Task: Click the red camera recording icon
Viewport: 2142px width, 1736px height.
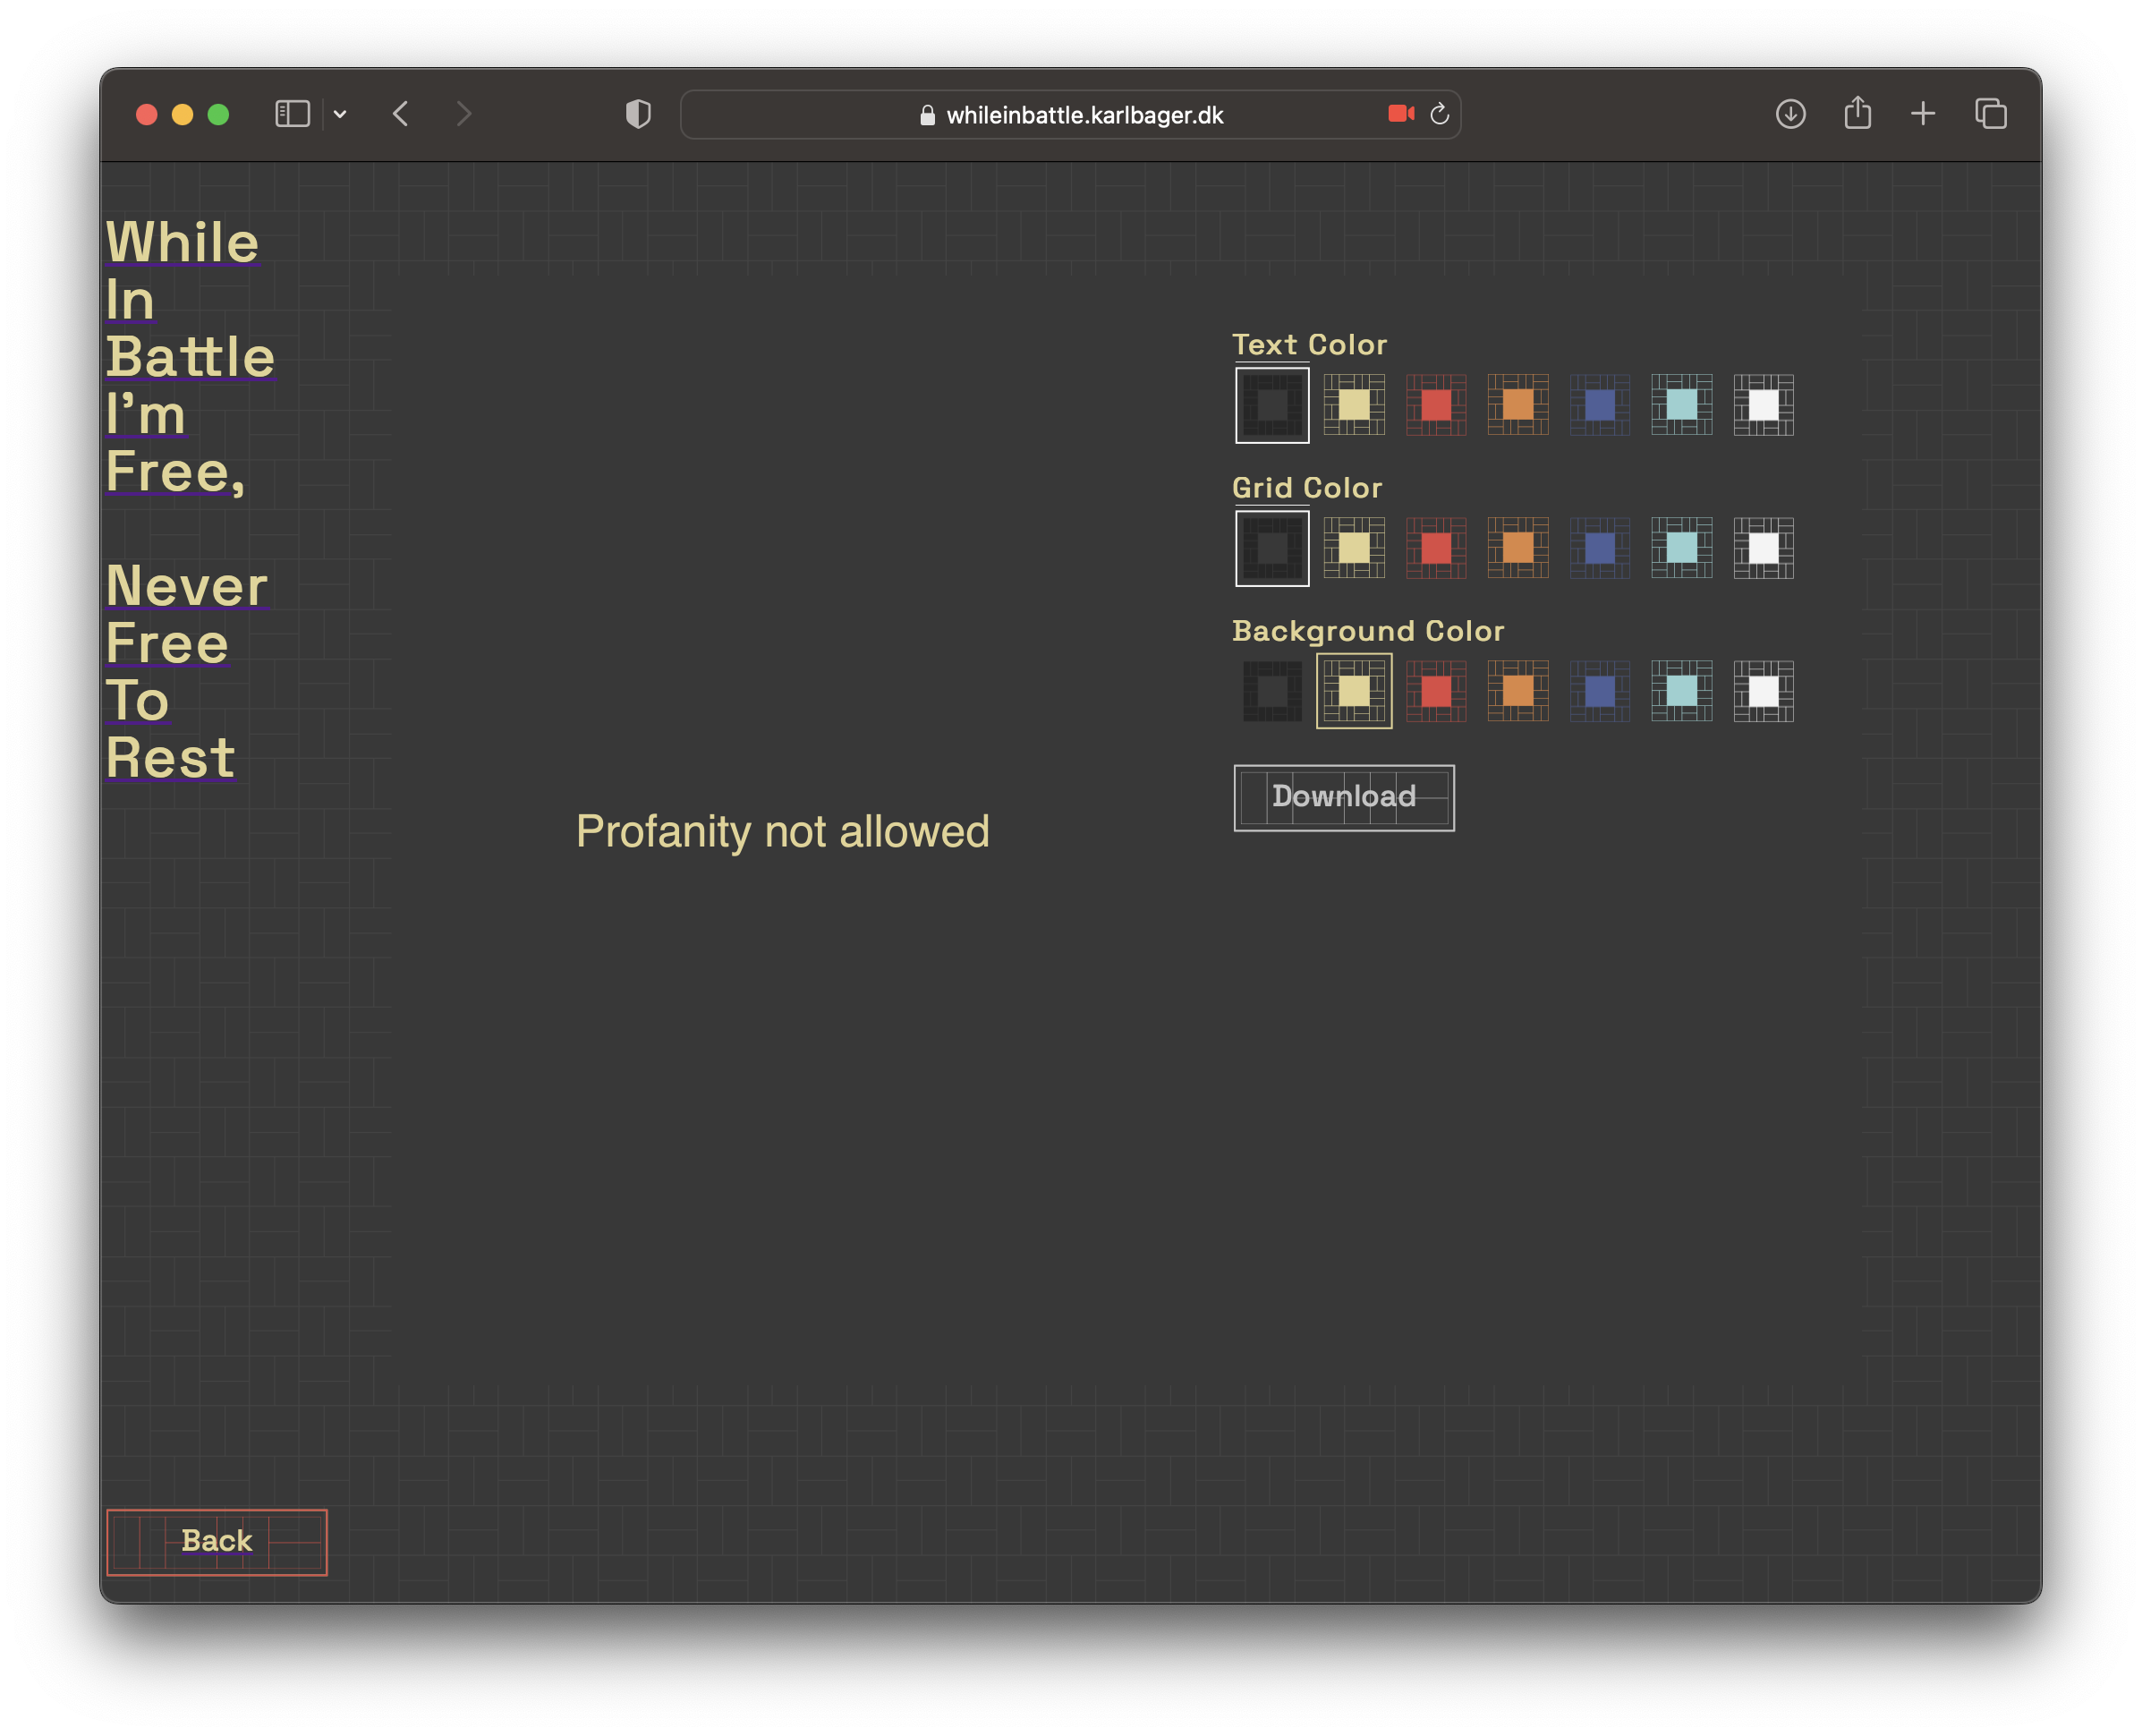Action: coord(1400,114)
